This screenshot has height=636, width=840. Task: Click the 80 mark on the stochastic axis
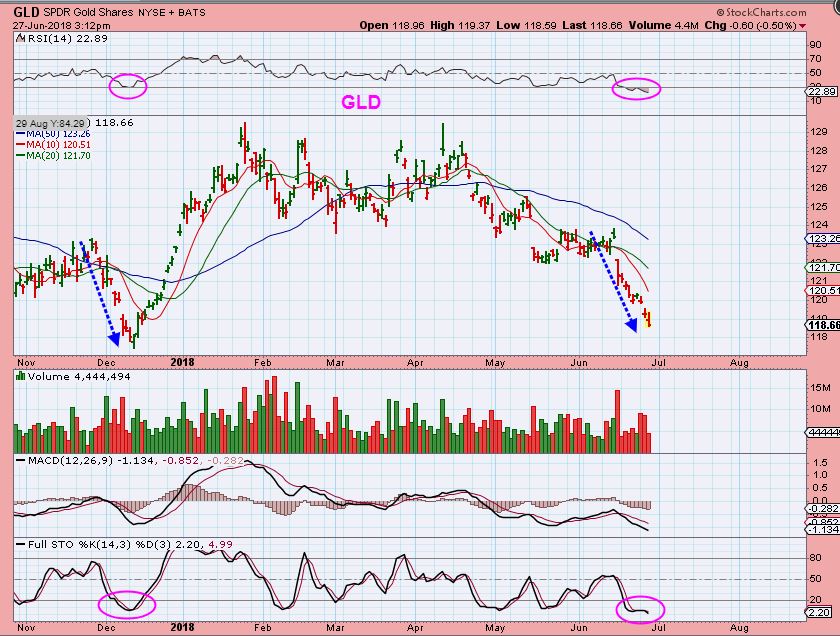pyautogui.click(x=816, y=558)
